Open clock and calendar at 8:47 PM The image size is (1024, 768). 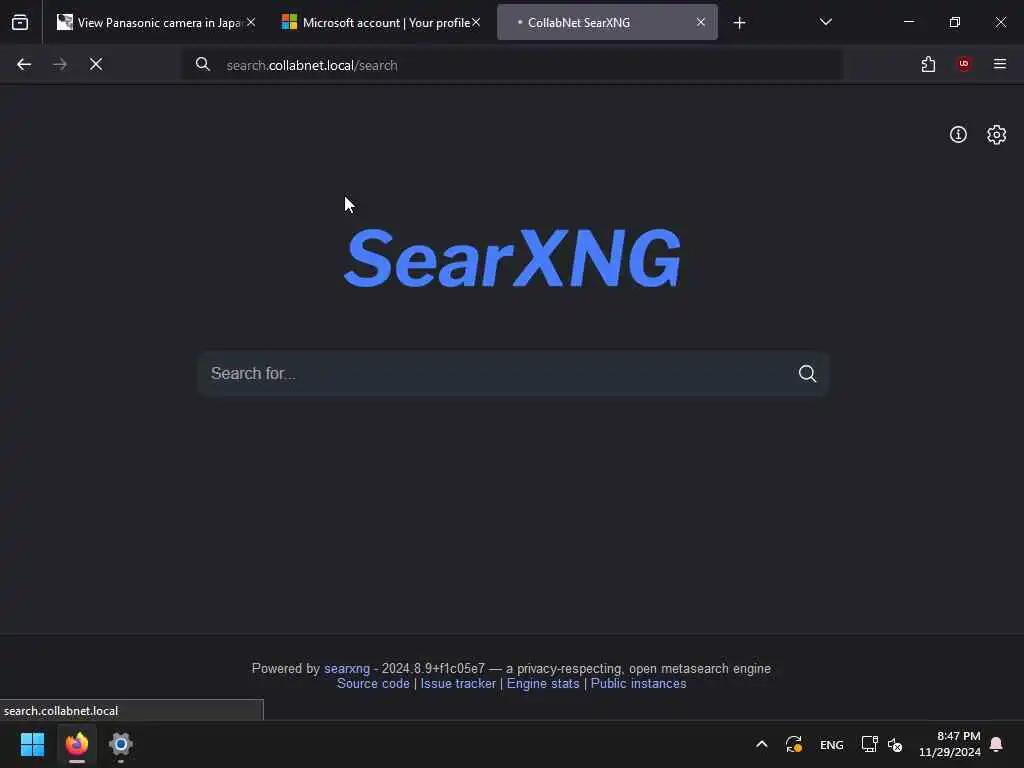950,744
